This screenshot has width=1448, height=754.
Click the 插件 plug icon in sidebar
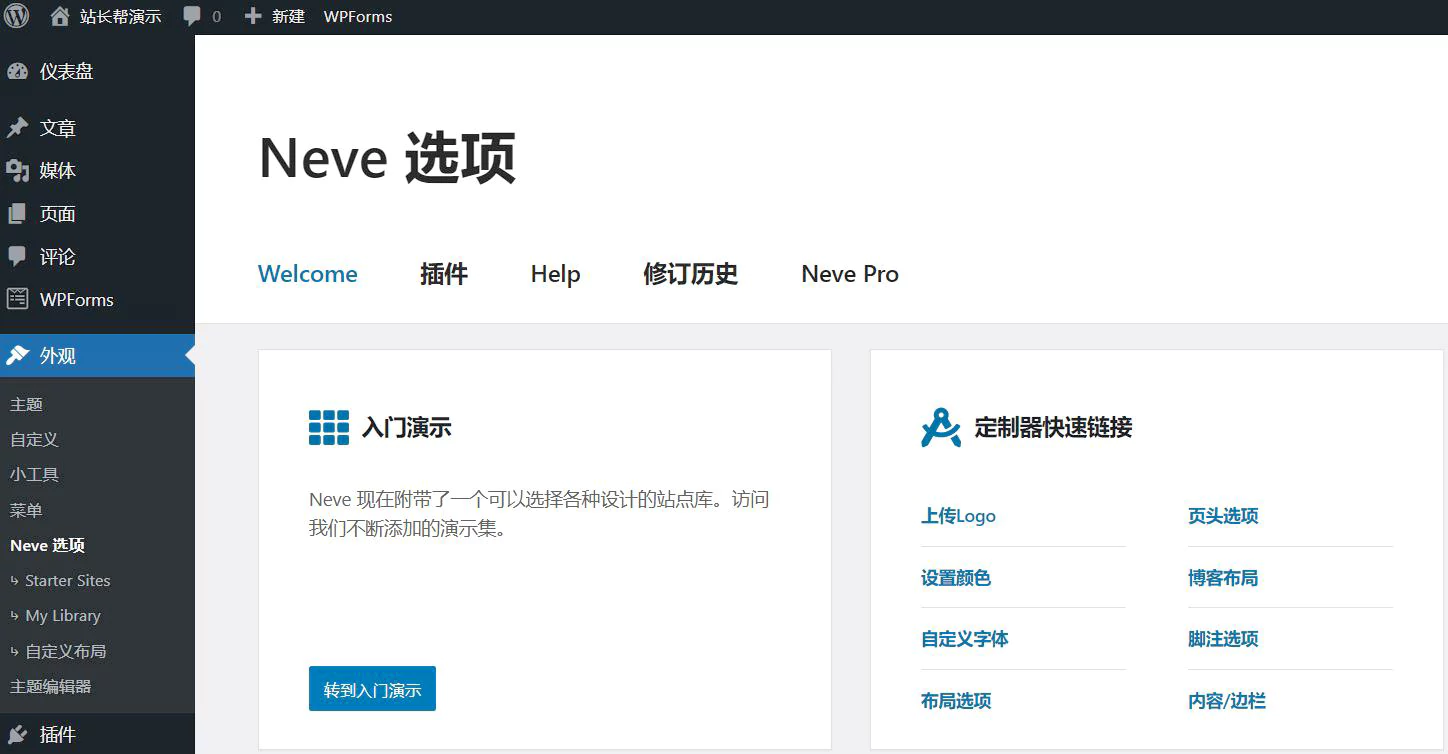(x=17, y=734)
